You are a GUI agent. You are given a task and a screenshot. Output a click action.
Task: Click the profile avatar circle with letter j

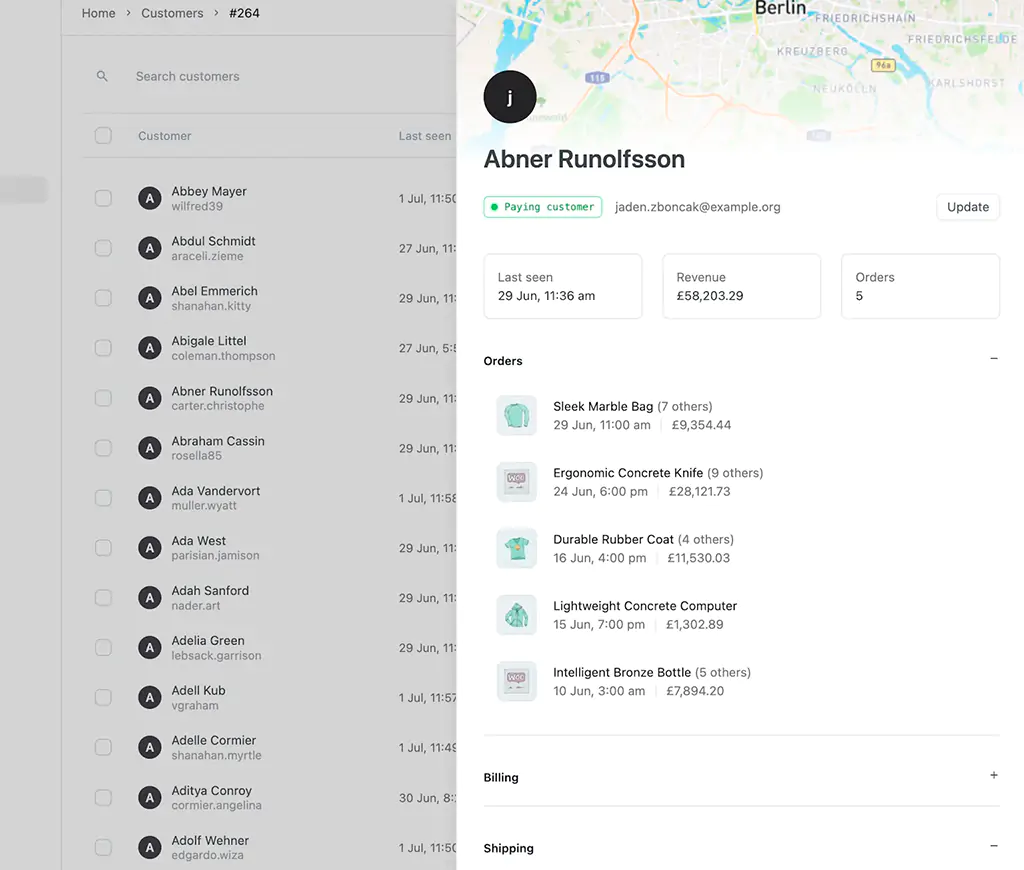click(510, 97)
